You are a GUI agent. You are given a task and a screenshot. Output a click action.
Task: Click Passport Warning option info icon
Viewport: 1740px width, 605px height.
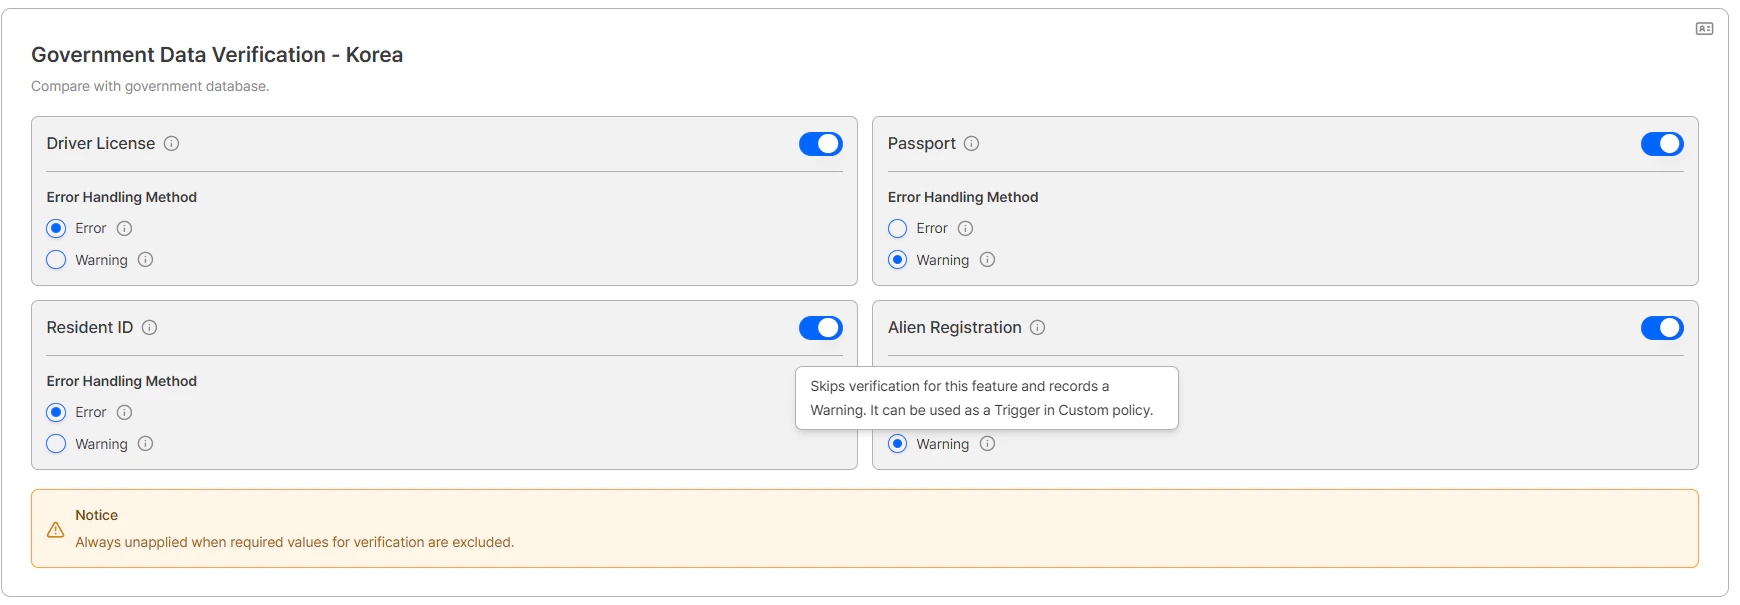click(x=988, y=260)
